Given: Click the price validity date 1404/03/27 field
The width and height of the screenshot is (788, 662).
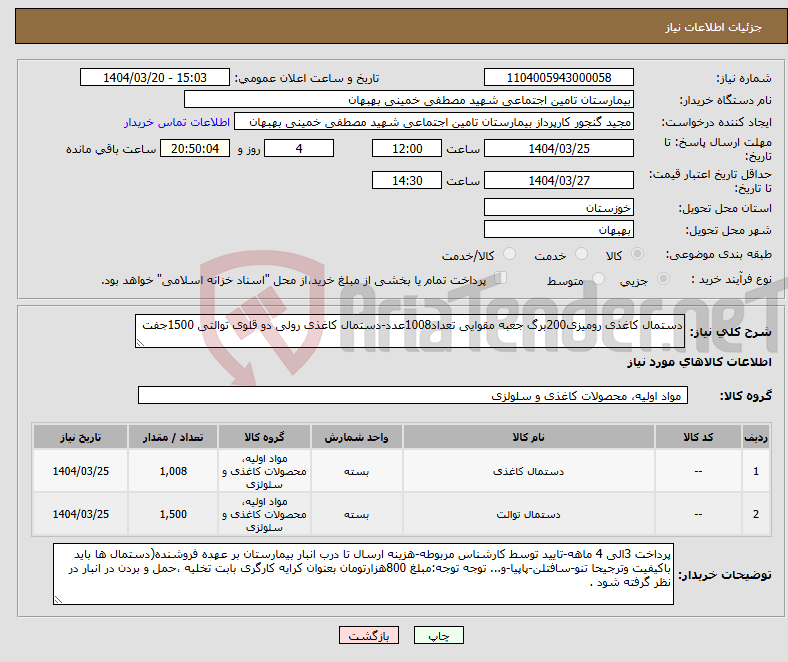Looking at the screenshot, I should point(558,180).
